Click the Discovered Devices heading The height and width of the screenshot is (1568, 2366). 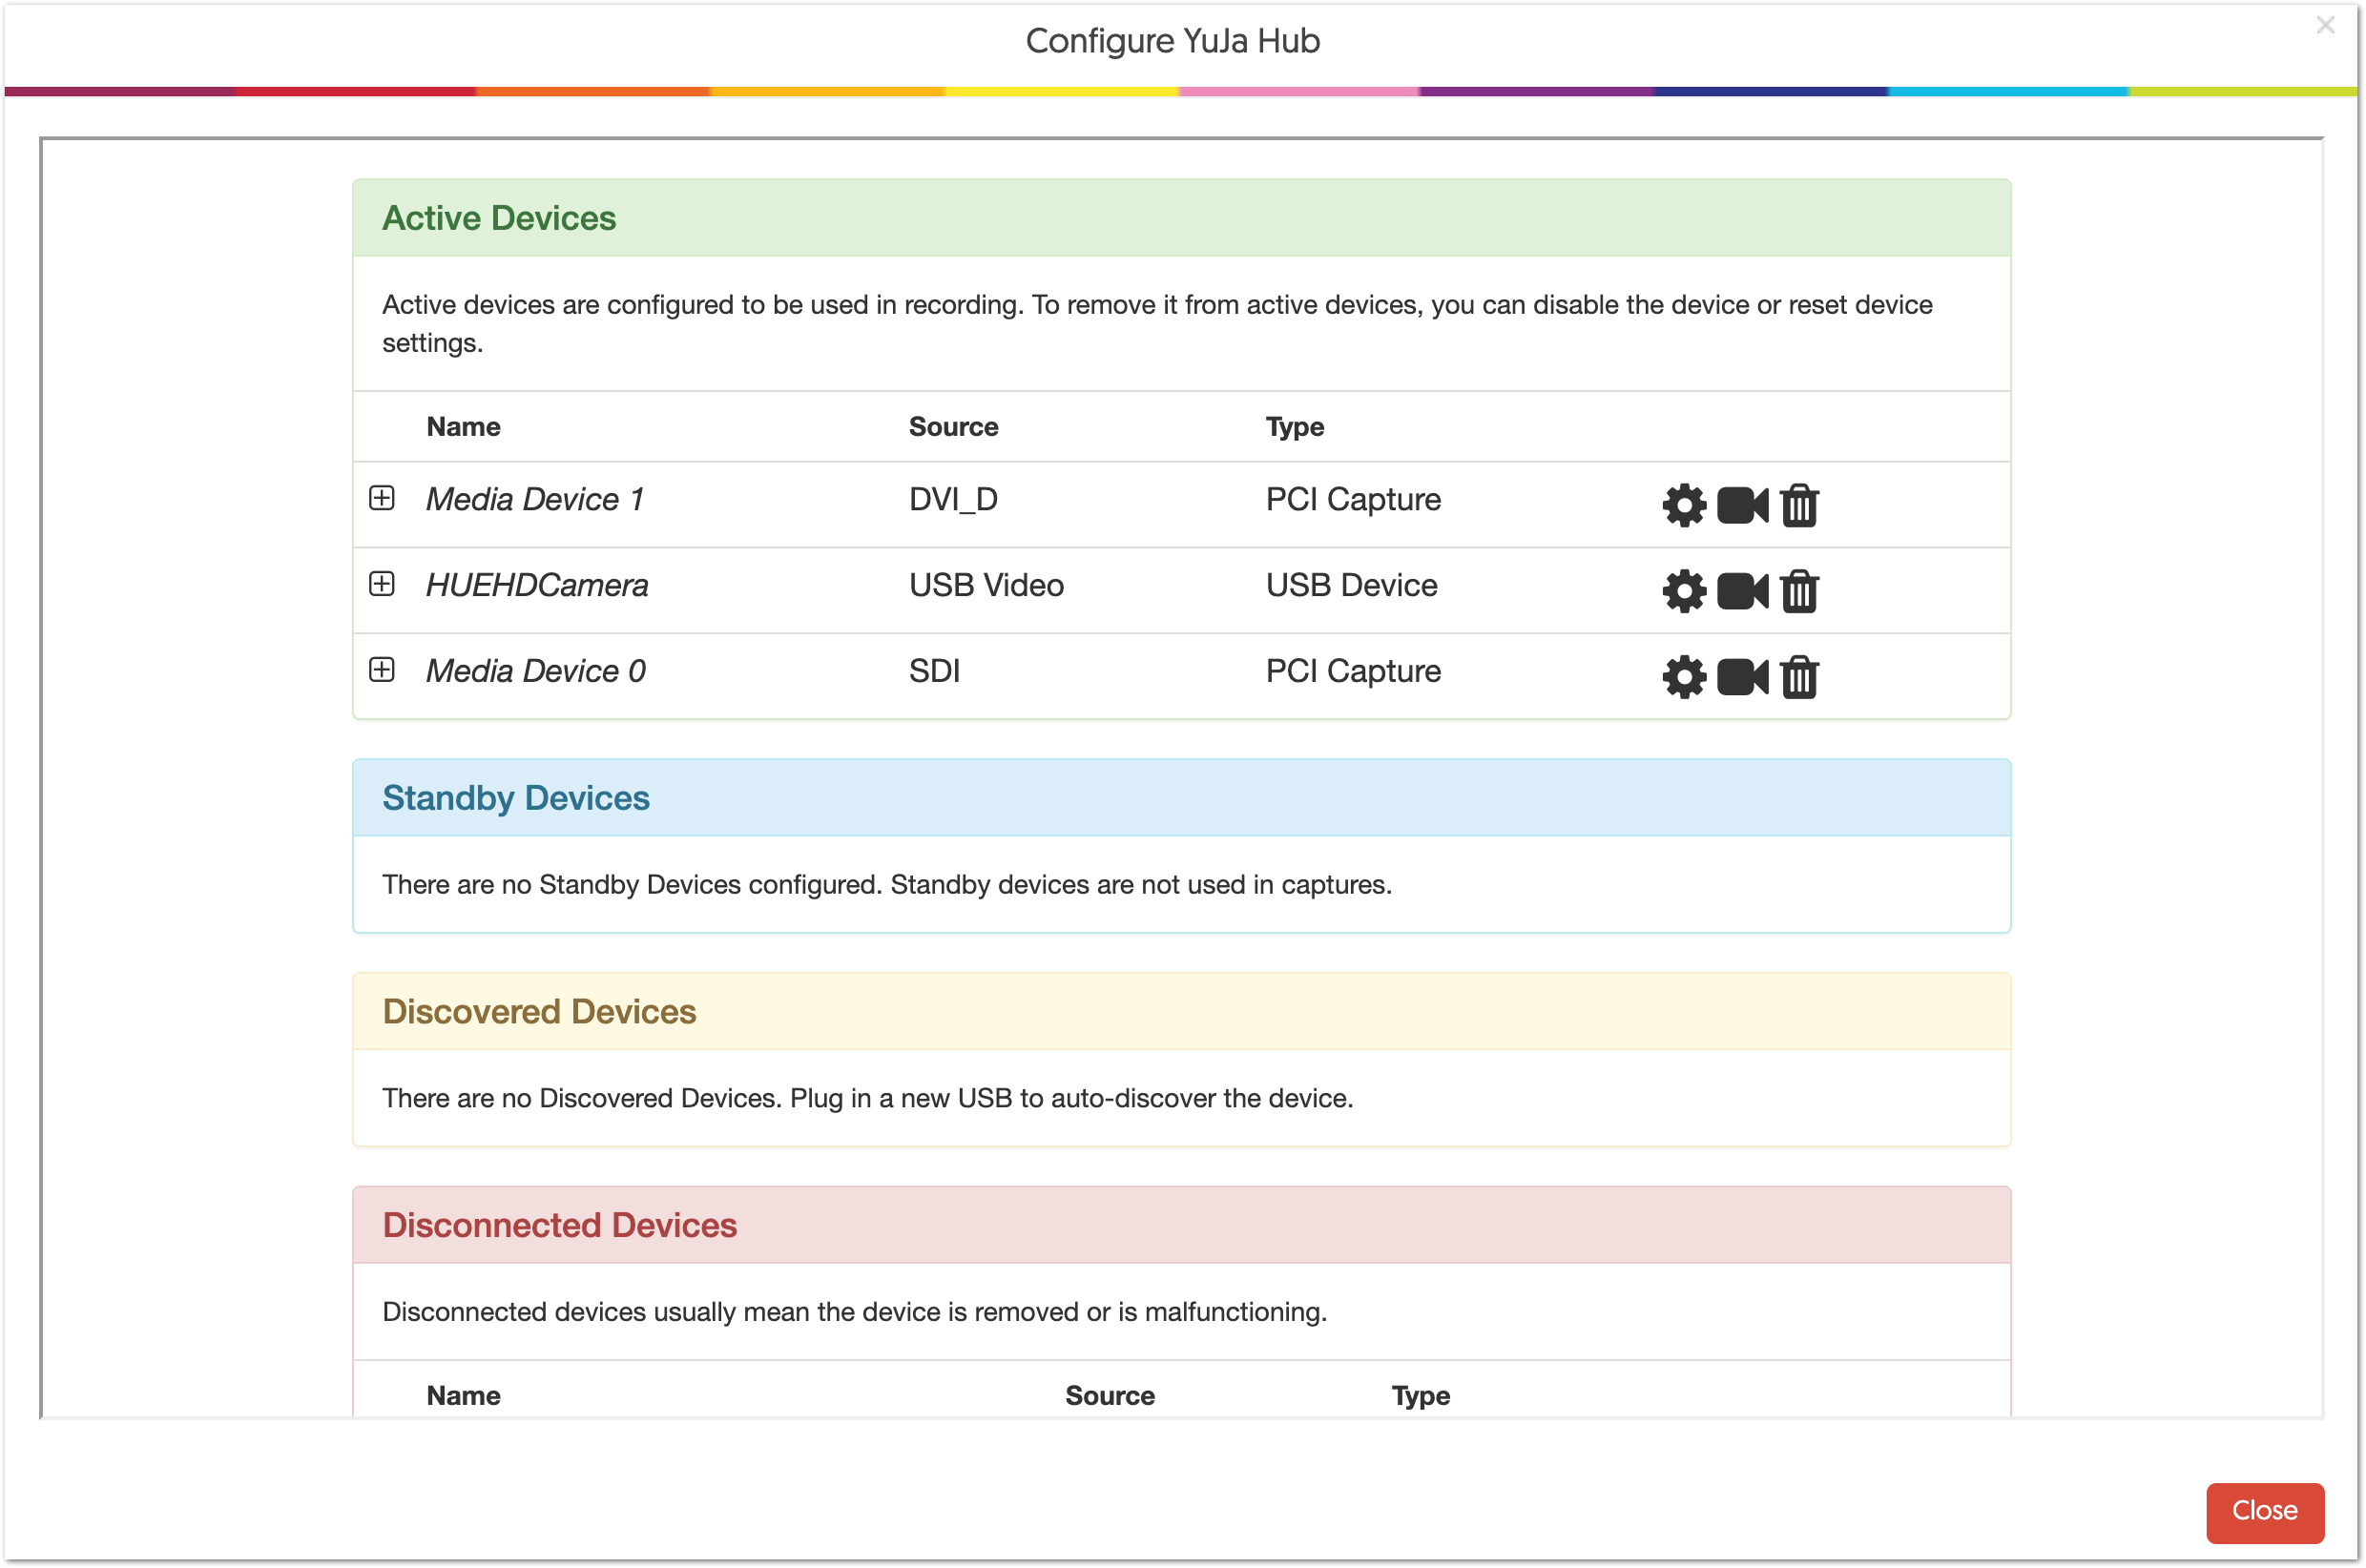[x=539, y=1011]
